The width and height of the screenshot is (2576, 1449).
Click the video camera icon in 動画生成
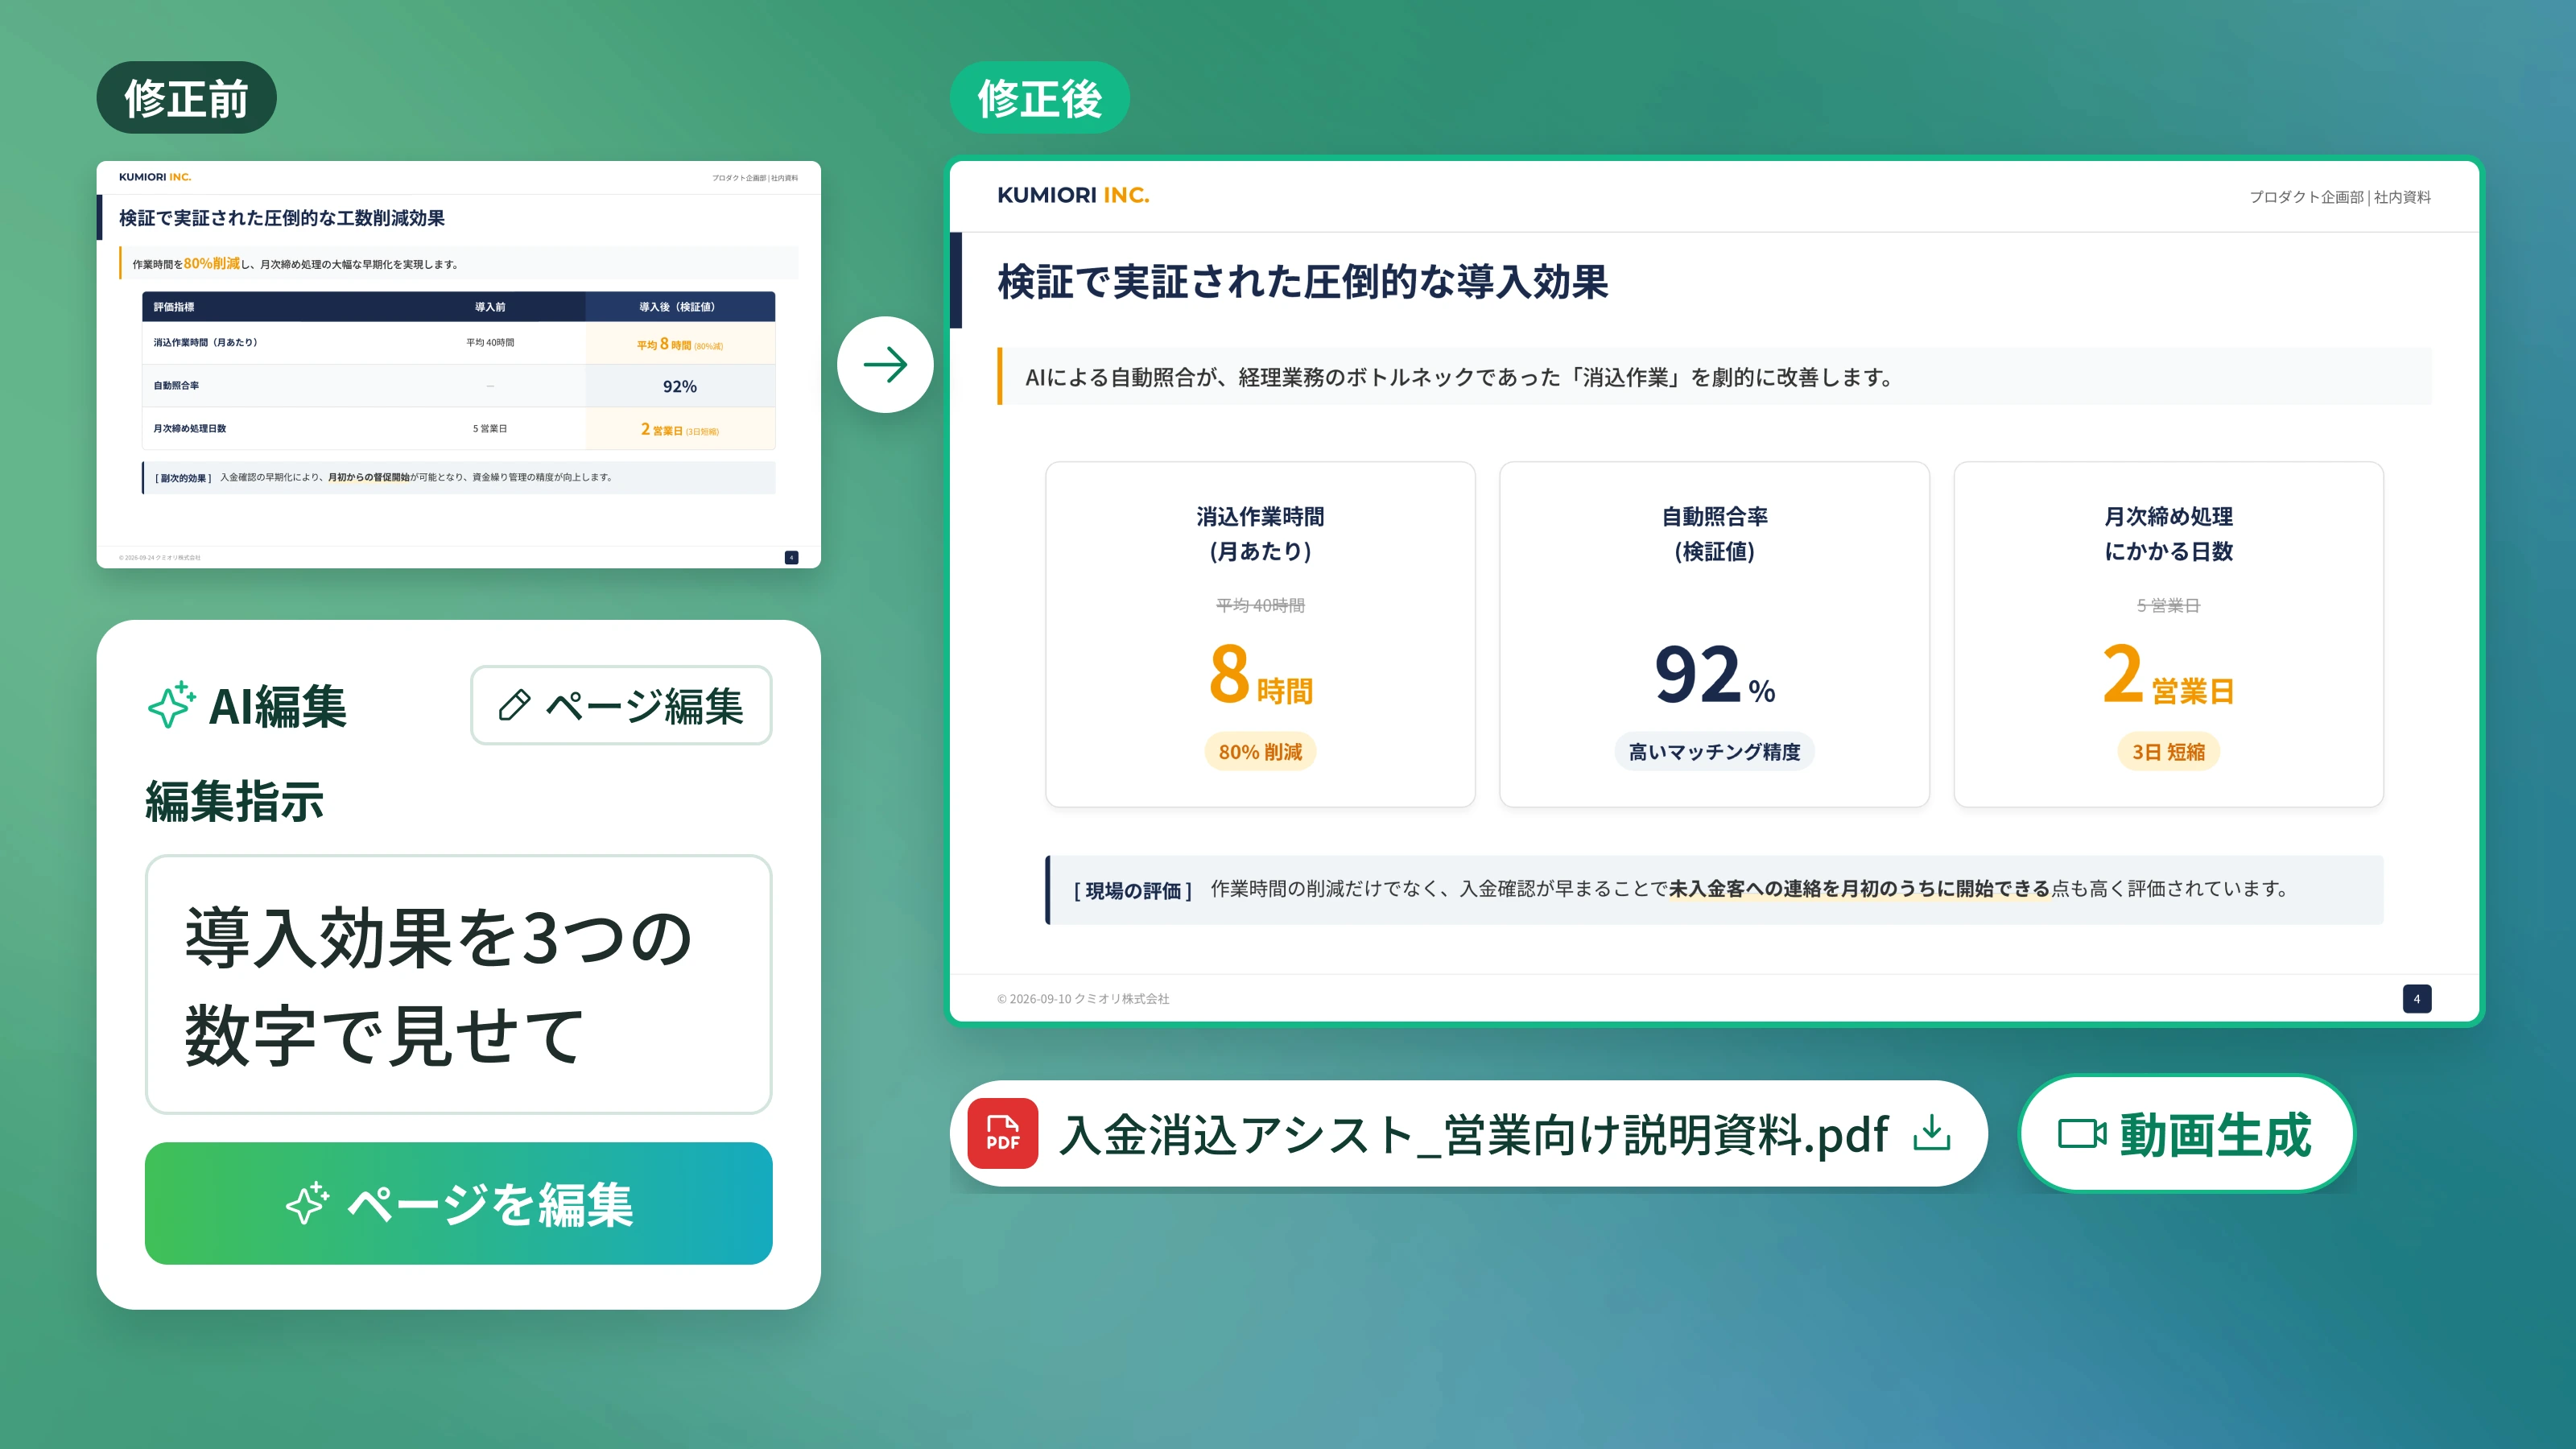tap(2082, 1134)
